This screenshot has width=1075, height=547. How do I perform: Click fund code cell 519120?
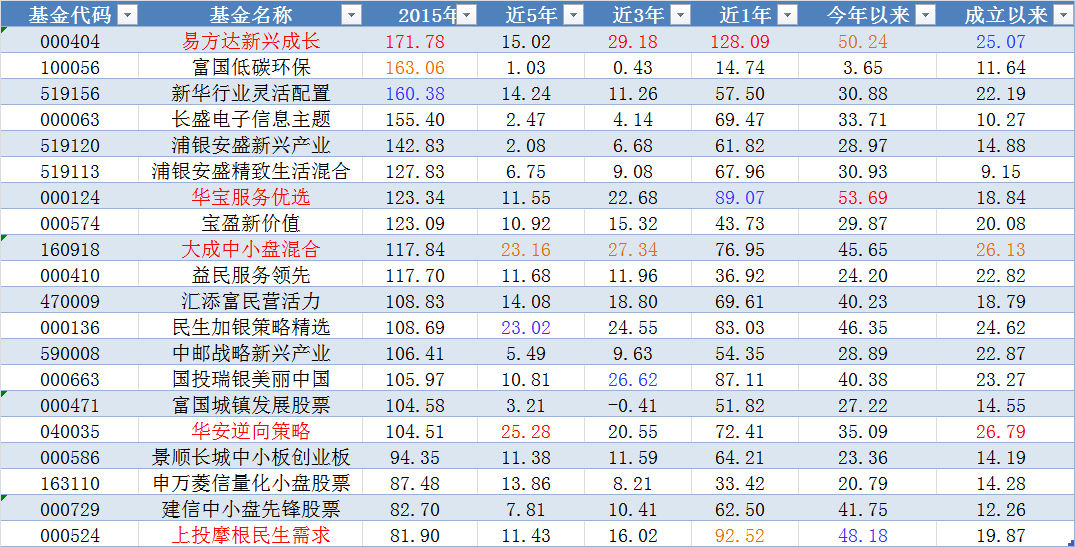(x=70, y=146)
